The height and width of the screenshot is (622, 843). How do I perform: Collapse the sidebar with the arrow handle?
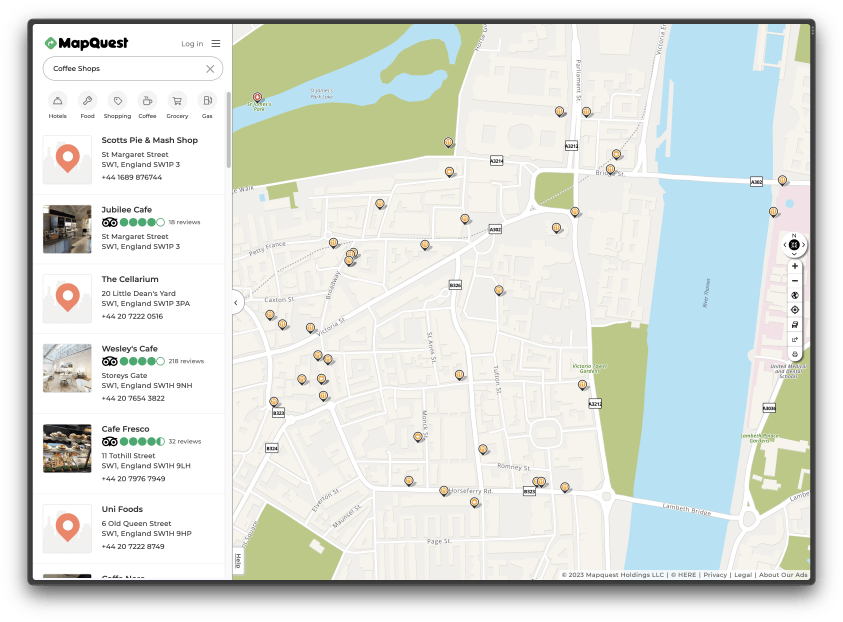coord(236,303)
